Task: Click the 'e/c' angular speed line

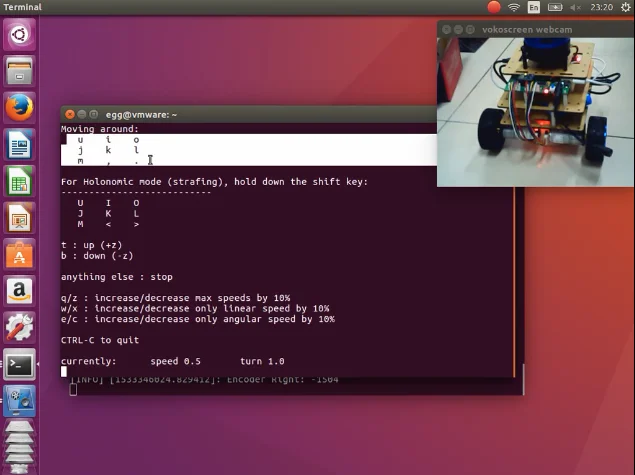Action: coord(198,319)
